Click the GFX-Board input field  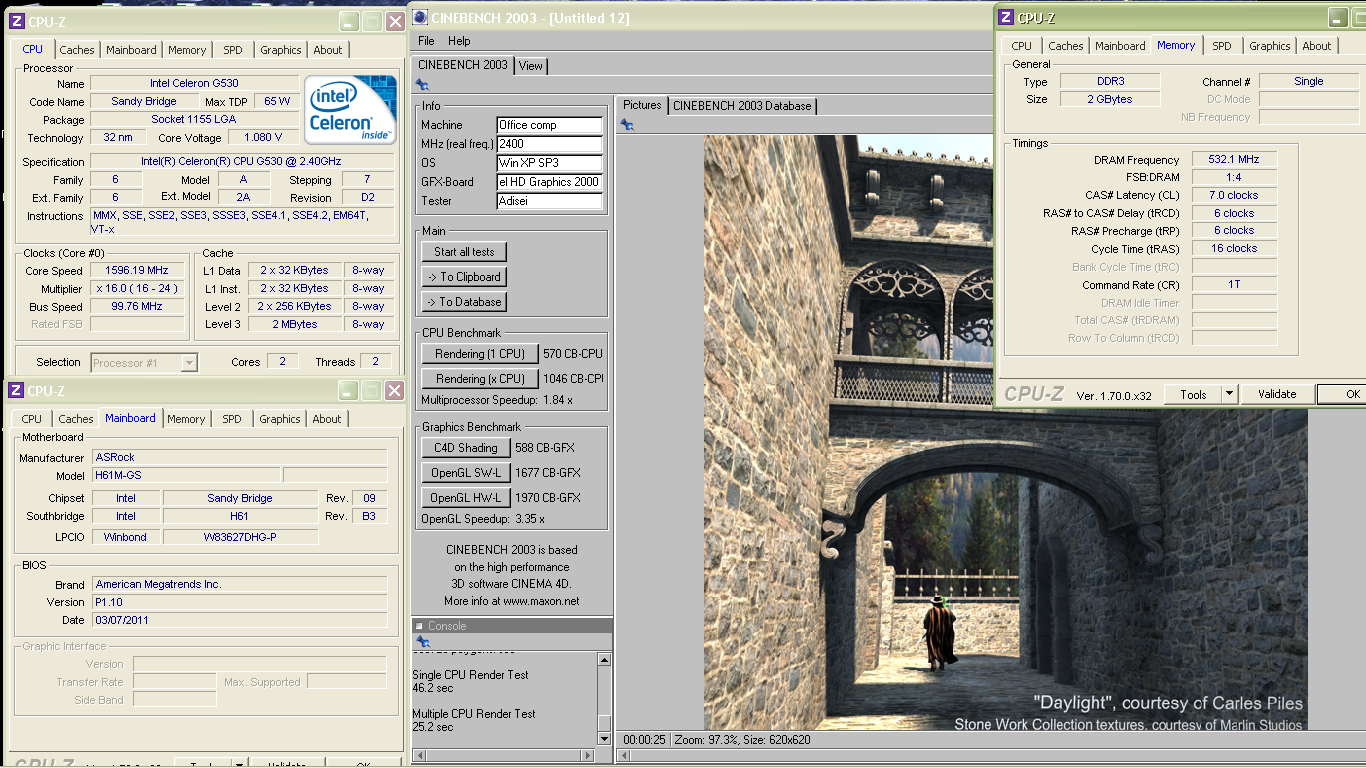[550, 182]
